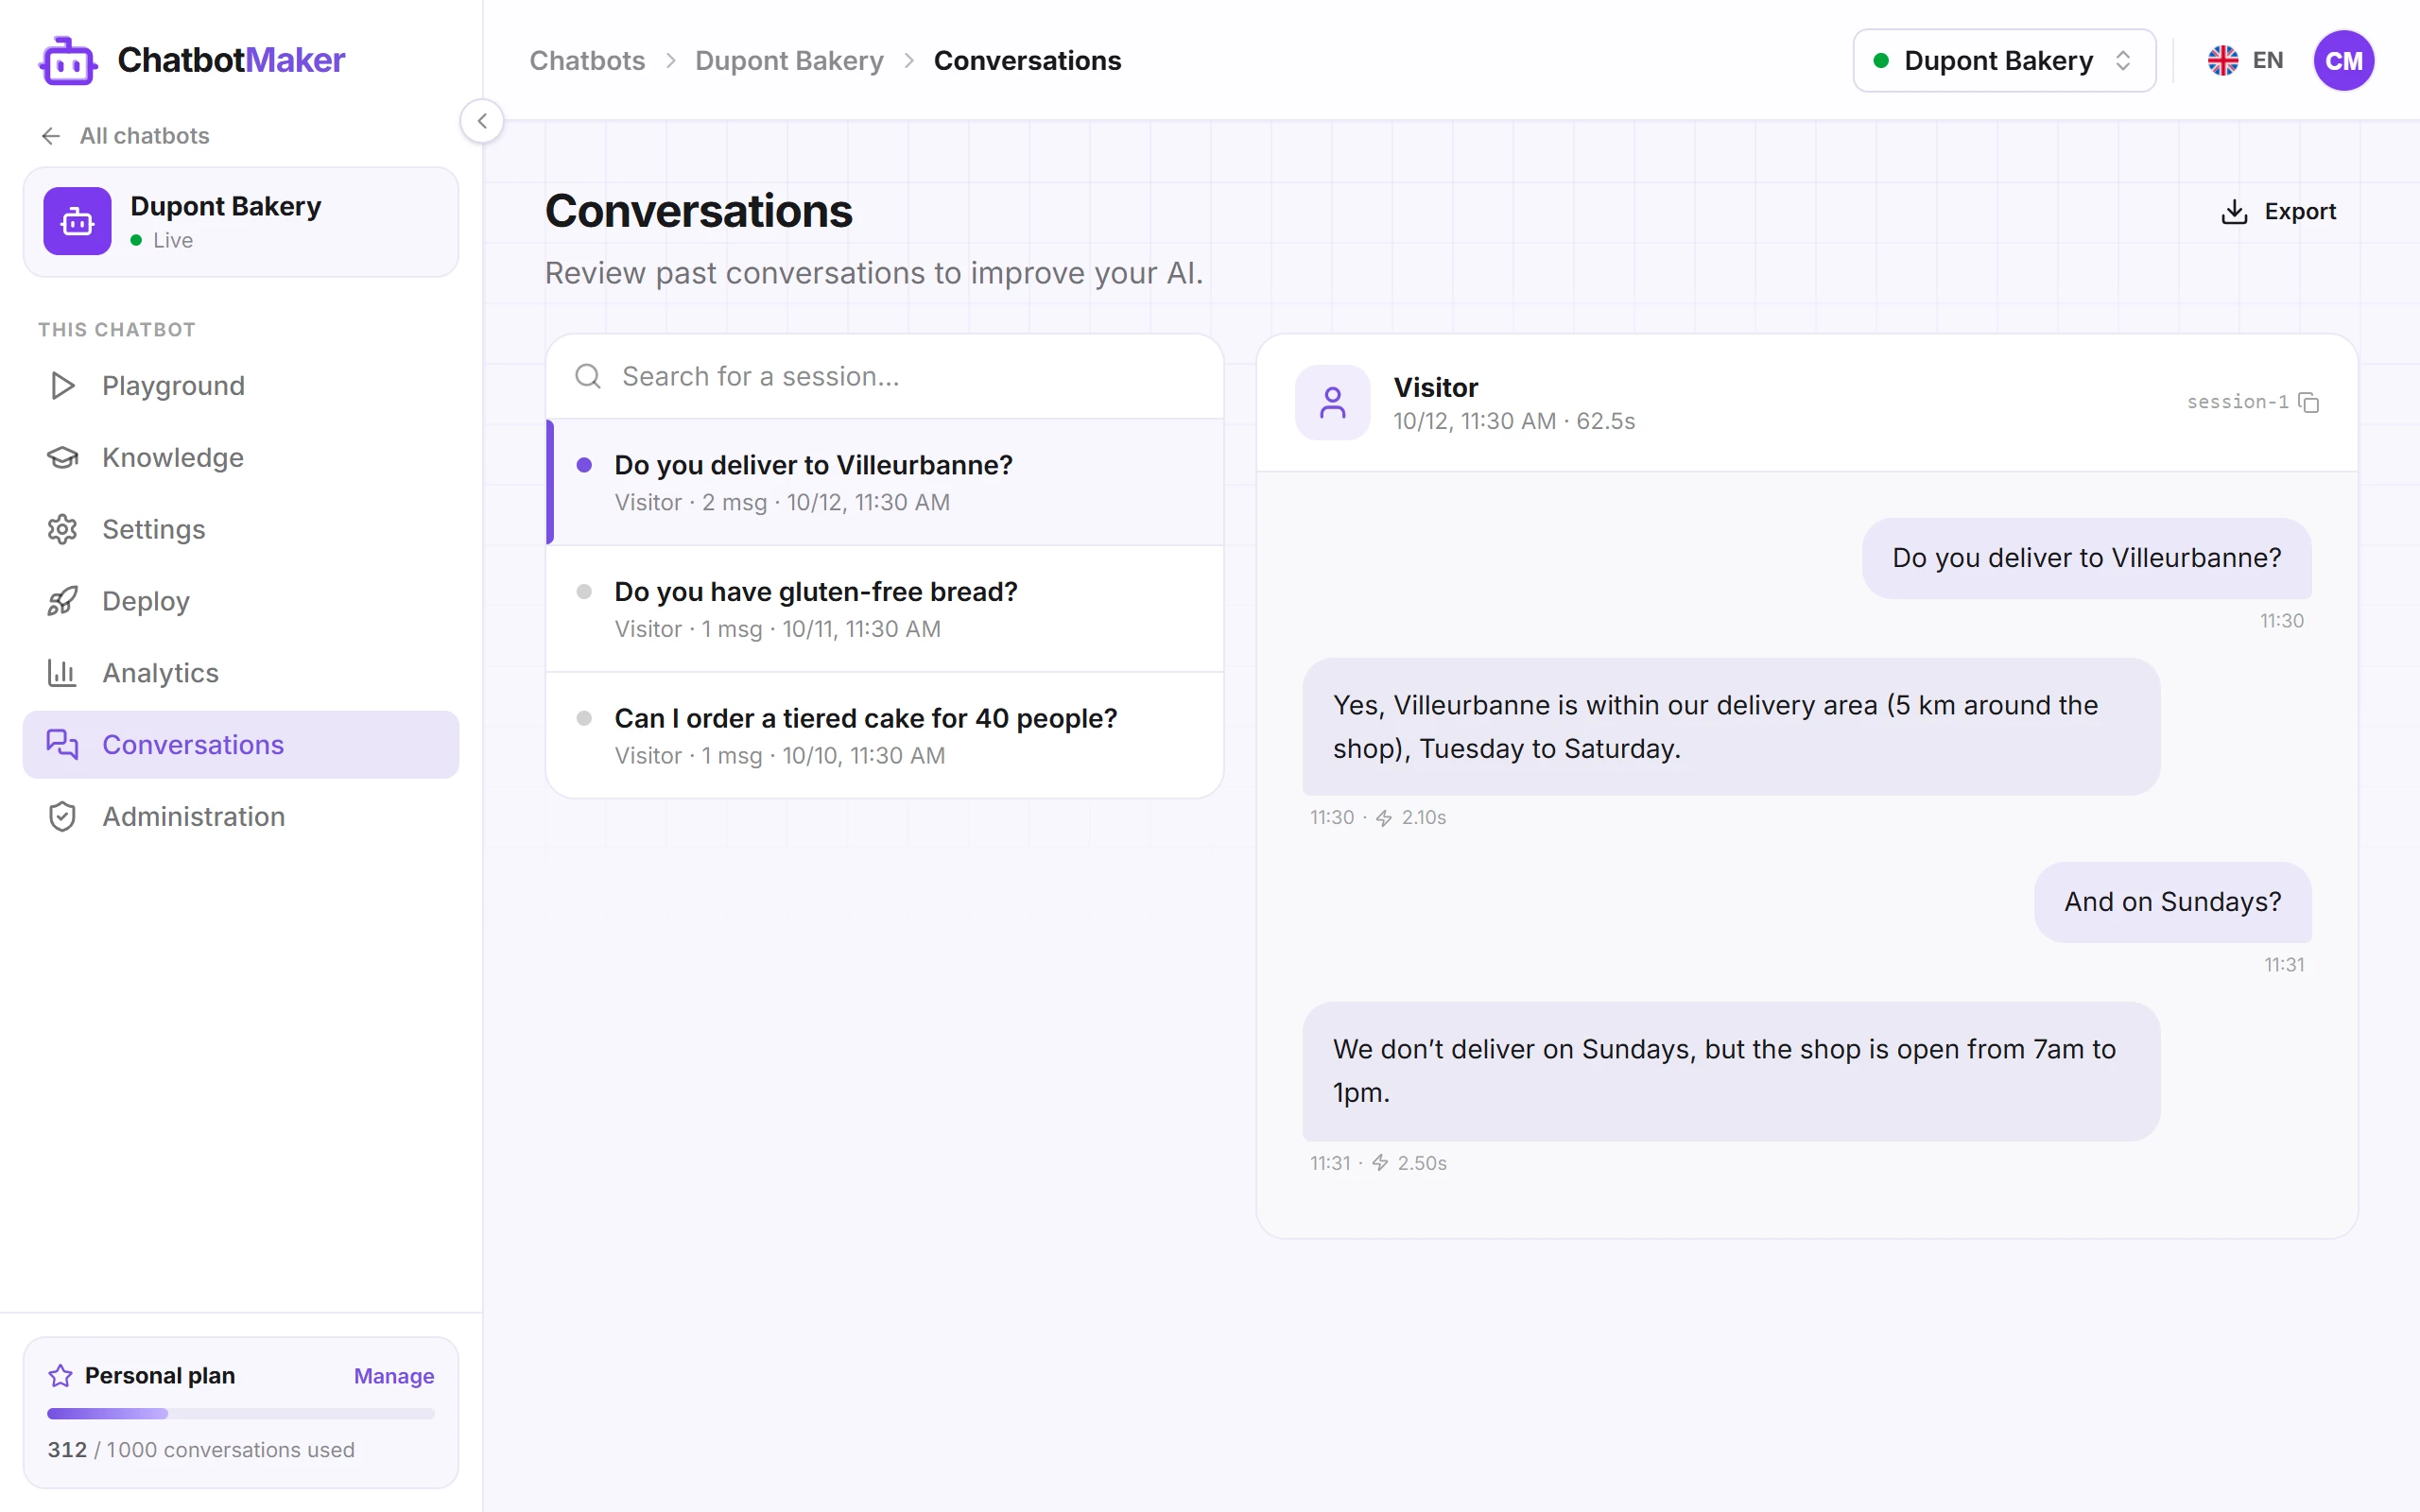Click the Playground play triangle icon
The height and width of the screenshot is (1512, 2420).
pos(63,386)
